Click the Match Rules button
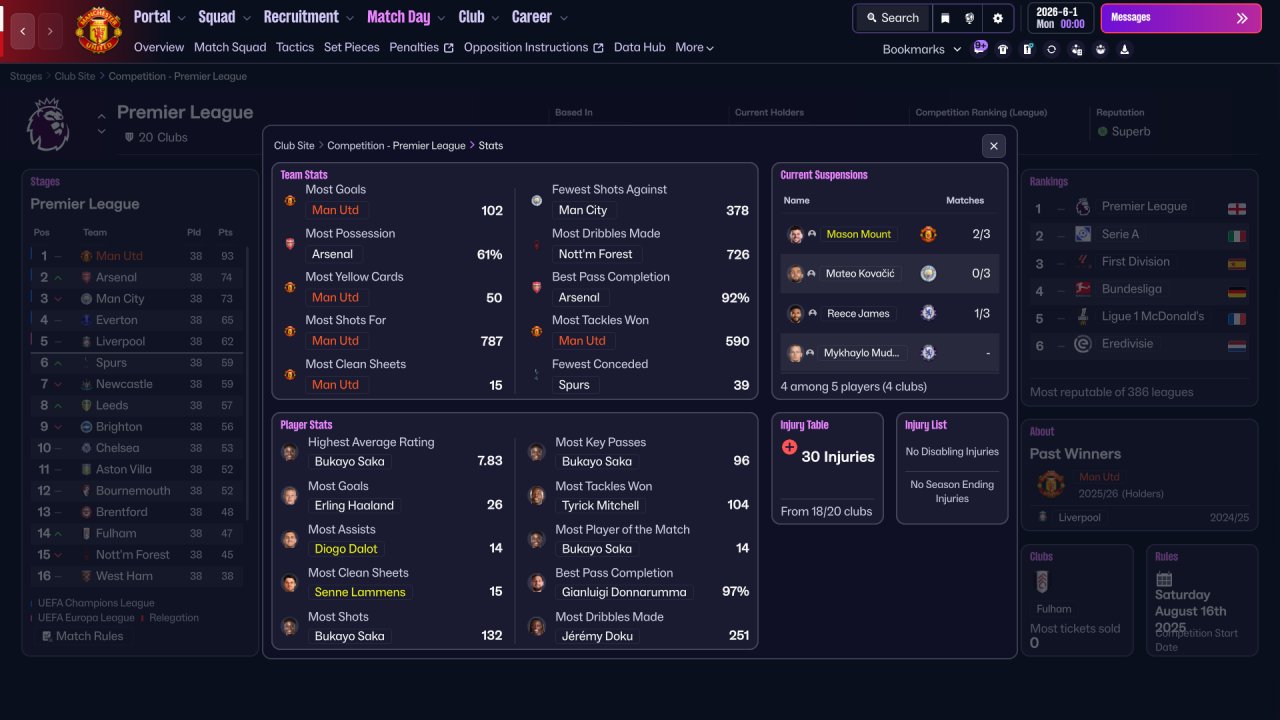The width and height of the screenshot is (1280, 720). (83, 636)
